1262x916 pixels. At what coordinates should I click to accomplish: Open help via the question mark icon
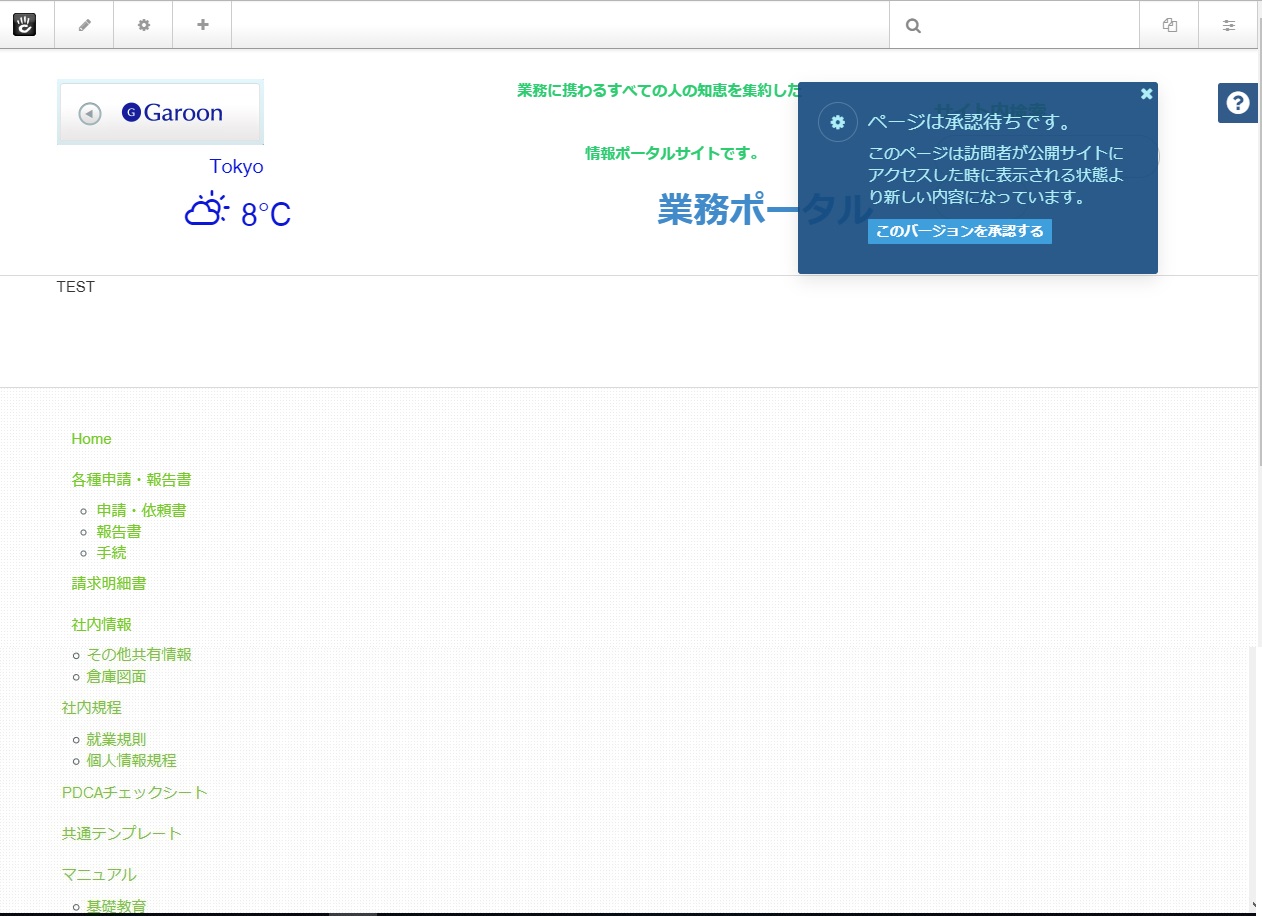[1238, 103]
